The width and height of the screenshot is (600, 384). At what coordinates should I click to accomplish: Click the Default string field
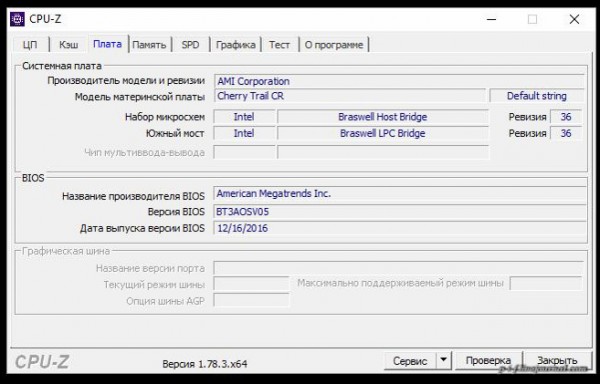[x=536, y=96]
